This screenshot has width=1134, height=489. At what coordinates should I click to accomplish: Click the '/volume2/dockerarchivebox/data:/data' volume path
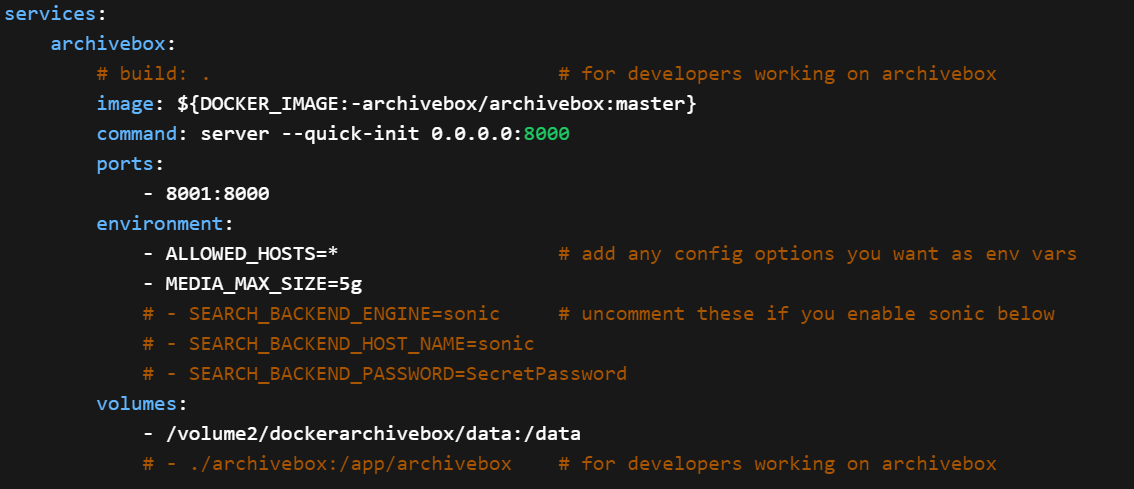click(373, 434)
